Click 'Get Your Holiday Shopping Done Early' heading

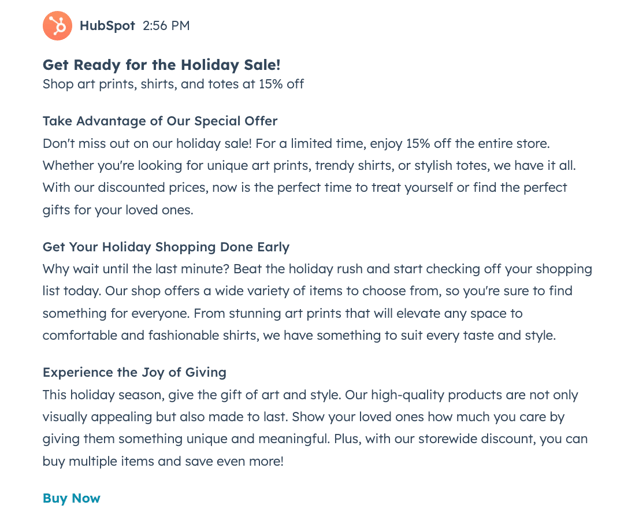click(166, 247)
